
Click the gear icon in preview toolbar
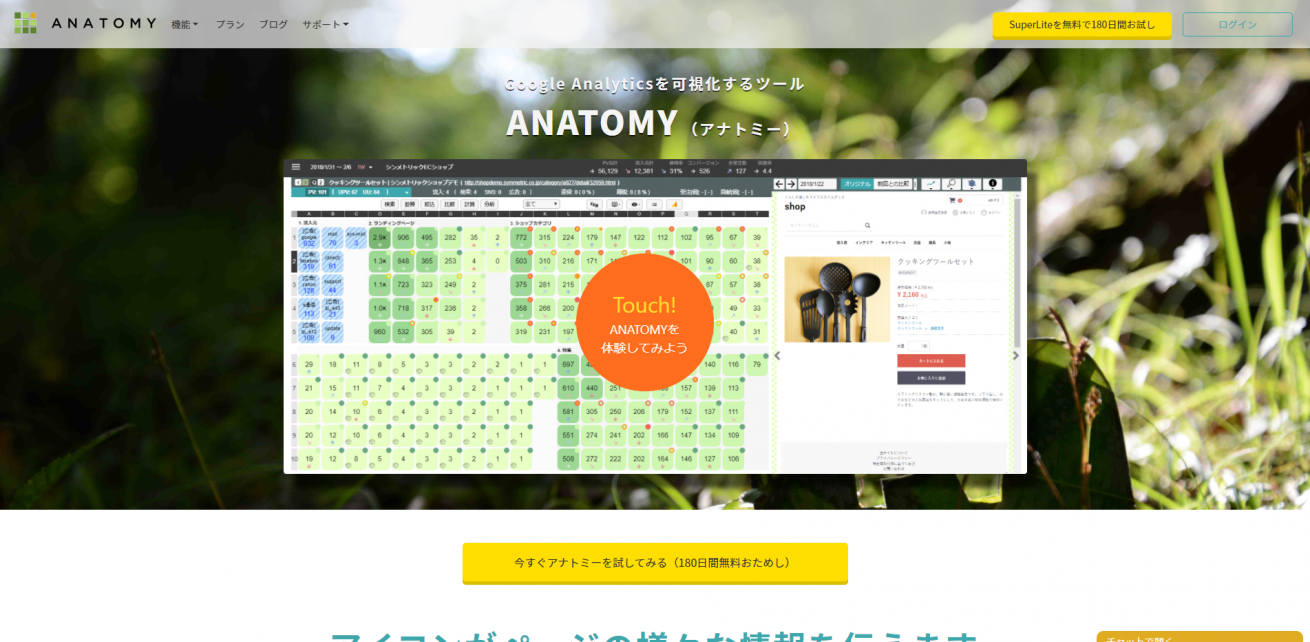[972, 184]
